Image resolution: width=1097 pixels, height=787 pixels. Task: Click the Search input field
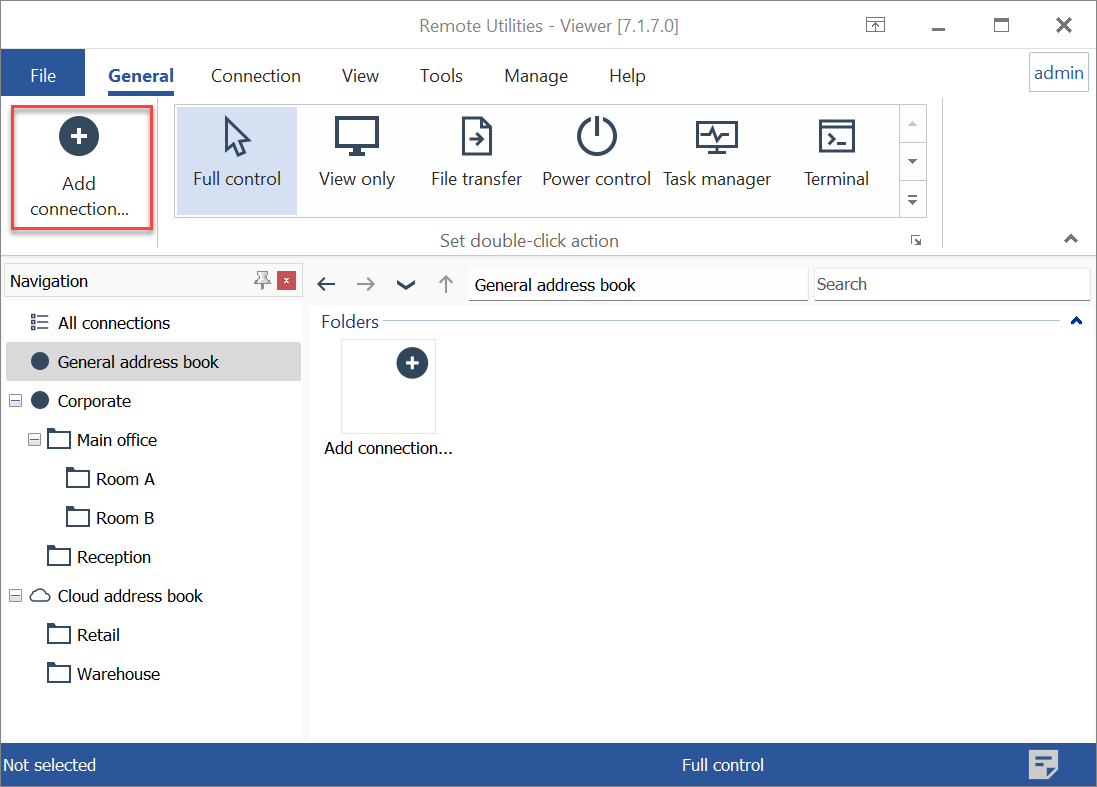click(x=950, y=284)
